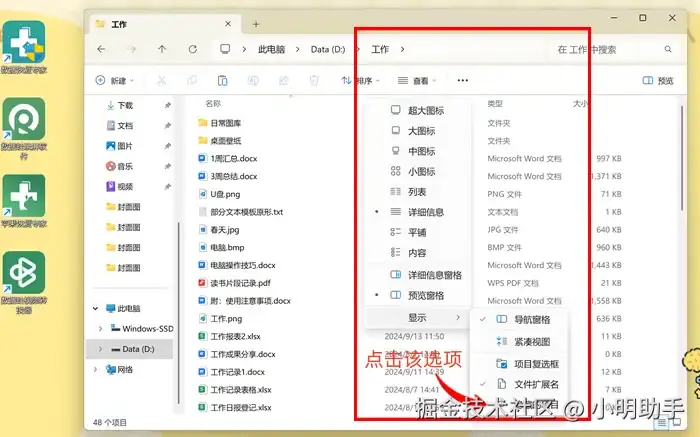Click the search magnifier icon

click(x=668, y=49)
